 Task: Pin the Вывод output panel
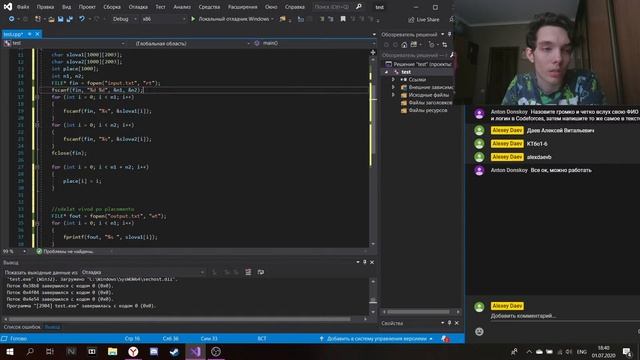[364, 262]
